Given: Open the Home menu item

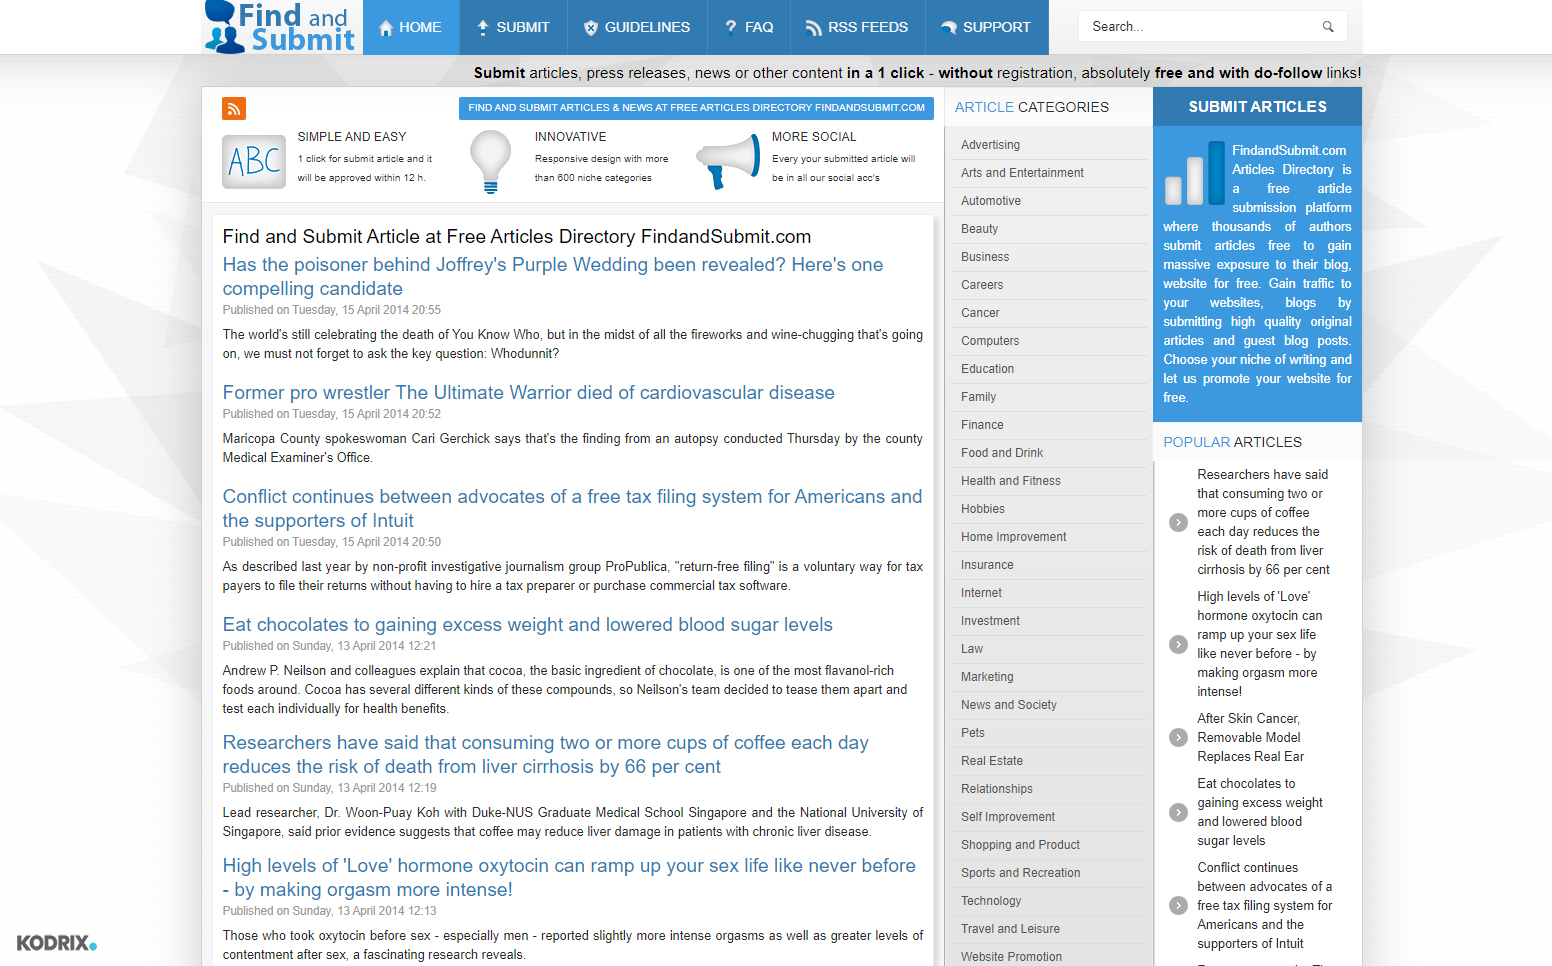Looking at the screenshot, I should click(410, 27).
